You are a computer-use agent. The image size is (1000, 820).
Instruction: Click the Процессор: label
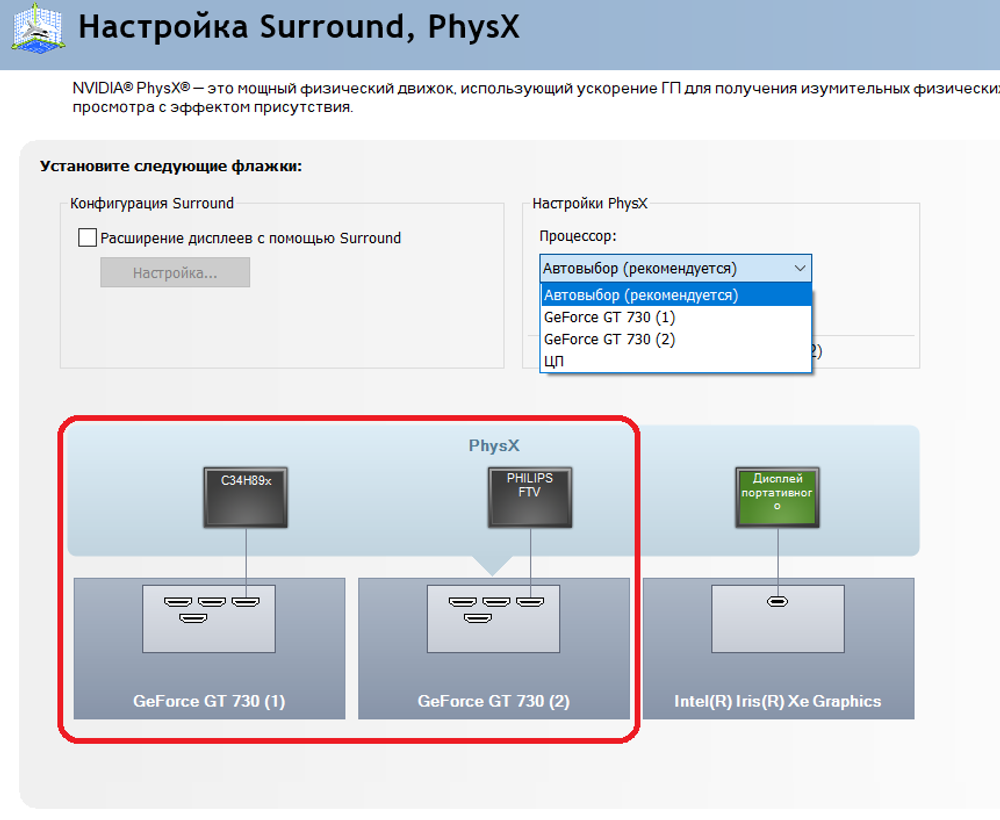click(x=578, y=236)
